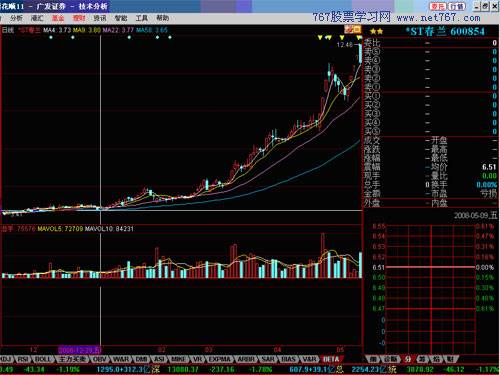Screen dimensions: 500x375
Task: Switch to the RSI indicator tab
Action: coord(23,359)
